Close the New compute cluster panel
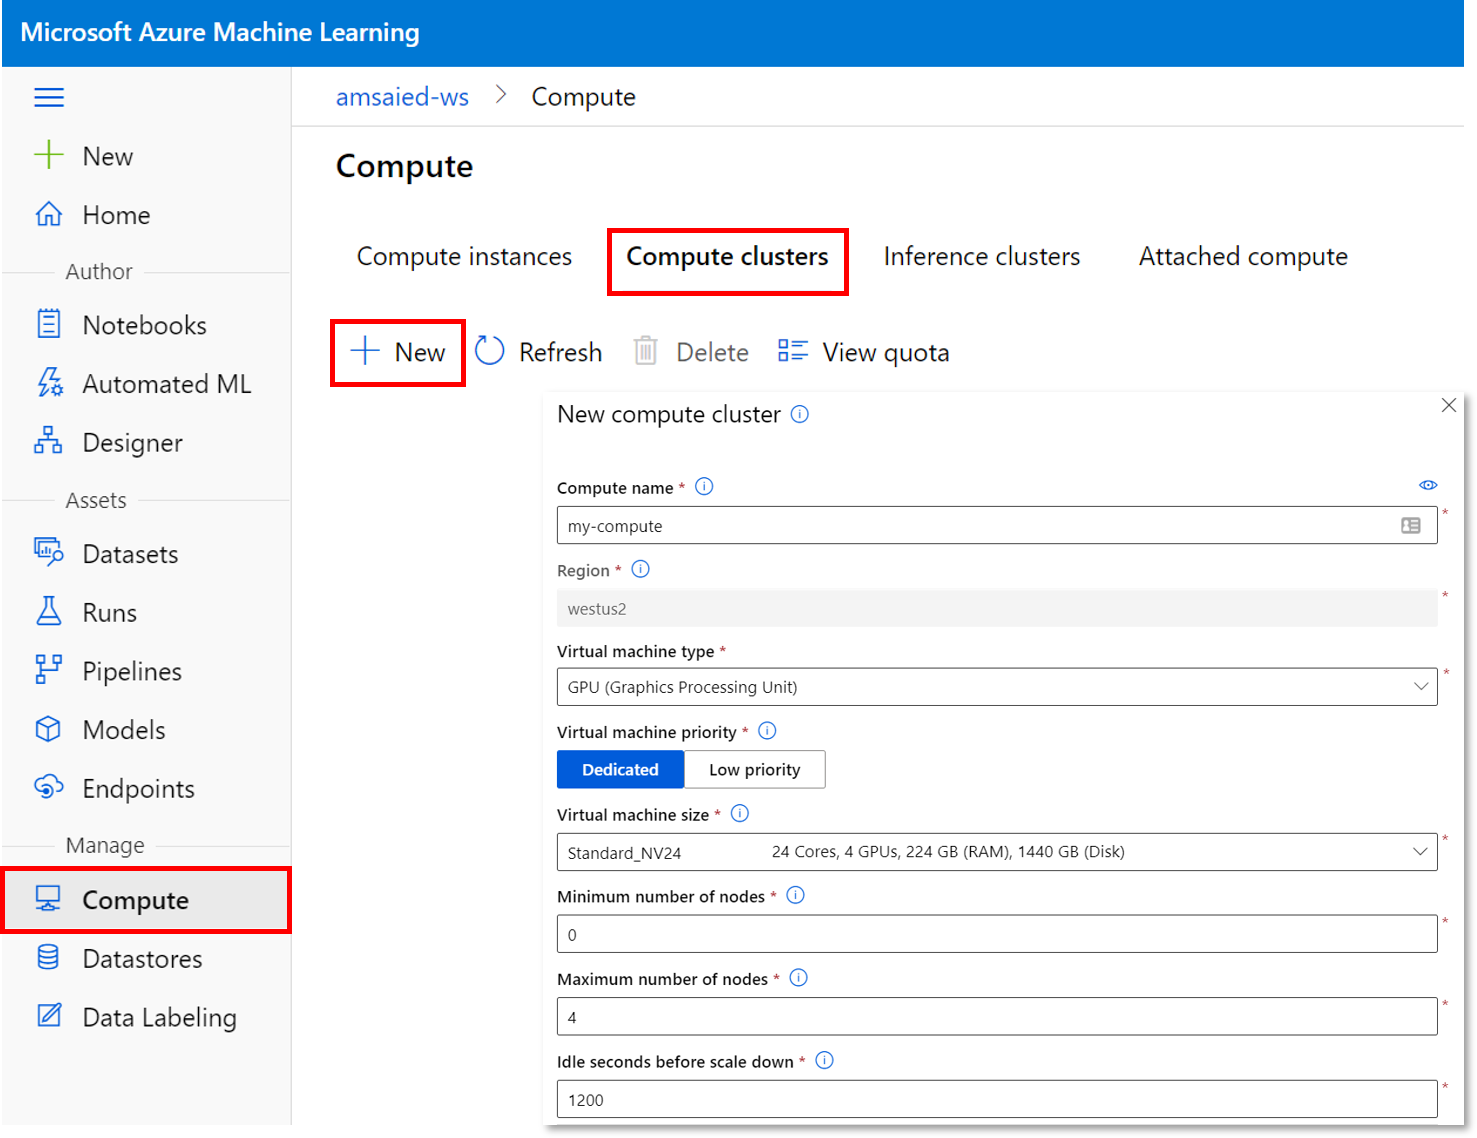1477x1138 pixels. [x=1448, y=405]
